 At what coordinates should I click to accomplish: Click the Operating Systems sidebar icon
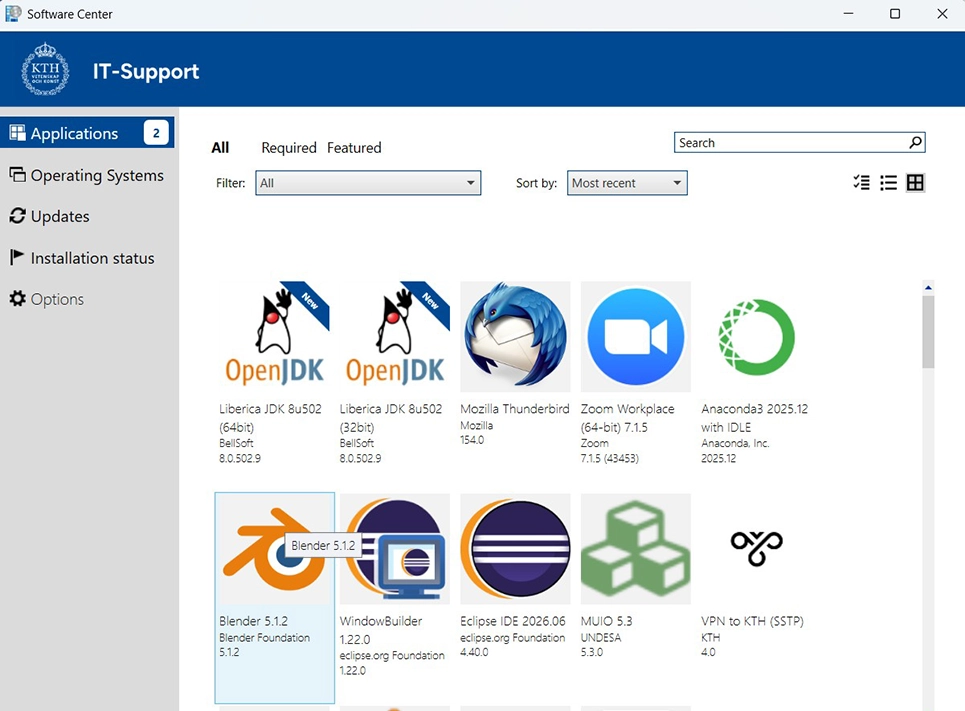[17, 175]
